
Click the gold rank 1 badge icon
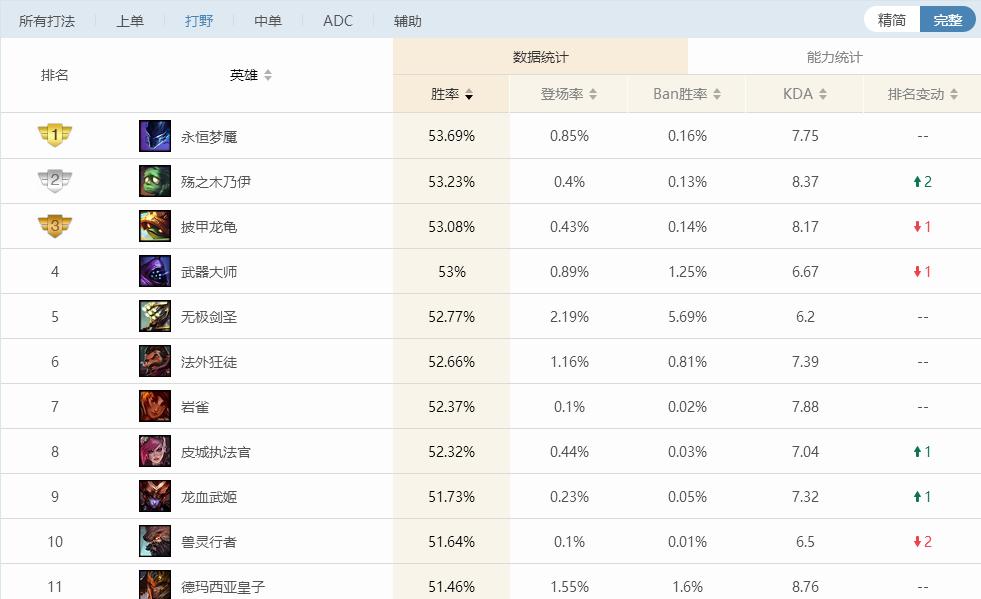coord(55,136)
